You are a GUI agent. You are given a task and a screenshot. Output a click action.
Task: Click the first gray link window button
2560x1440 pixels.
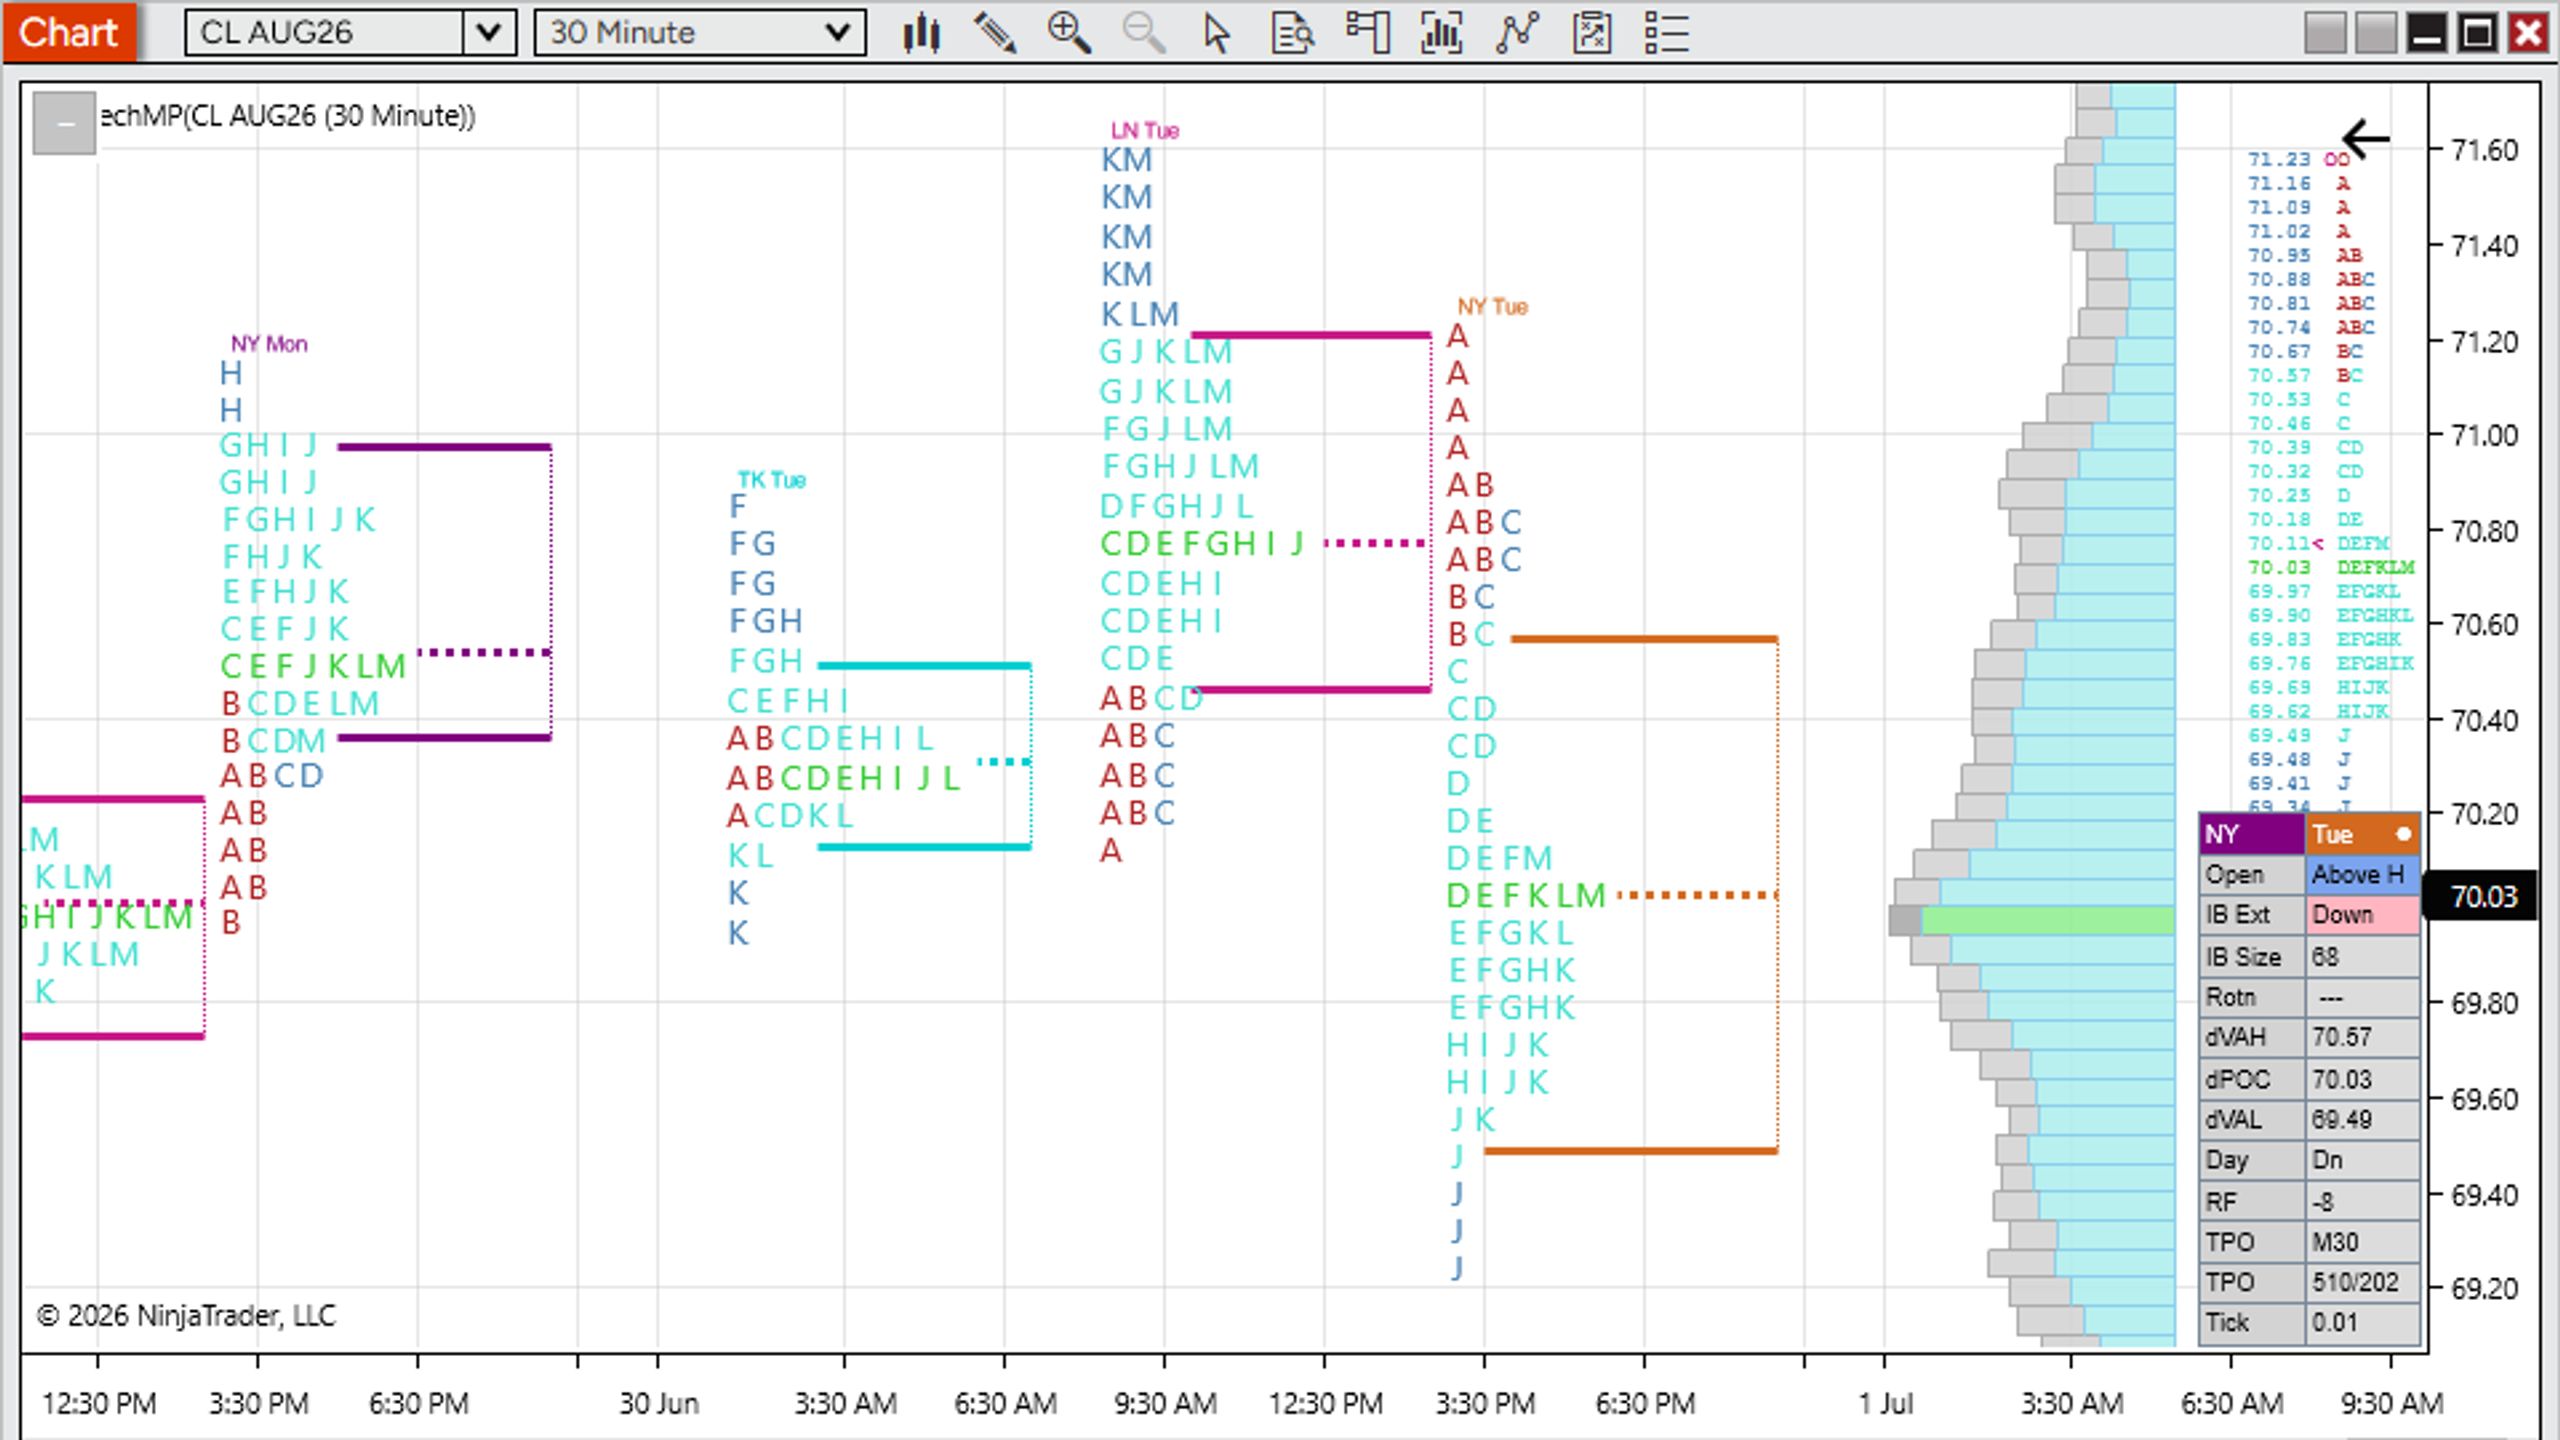click(2325, 33)
